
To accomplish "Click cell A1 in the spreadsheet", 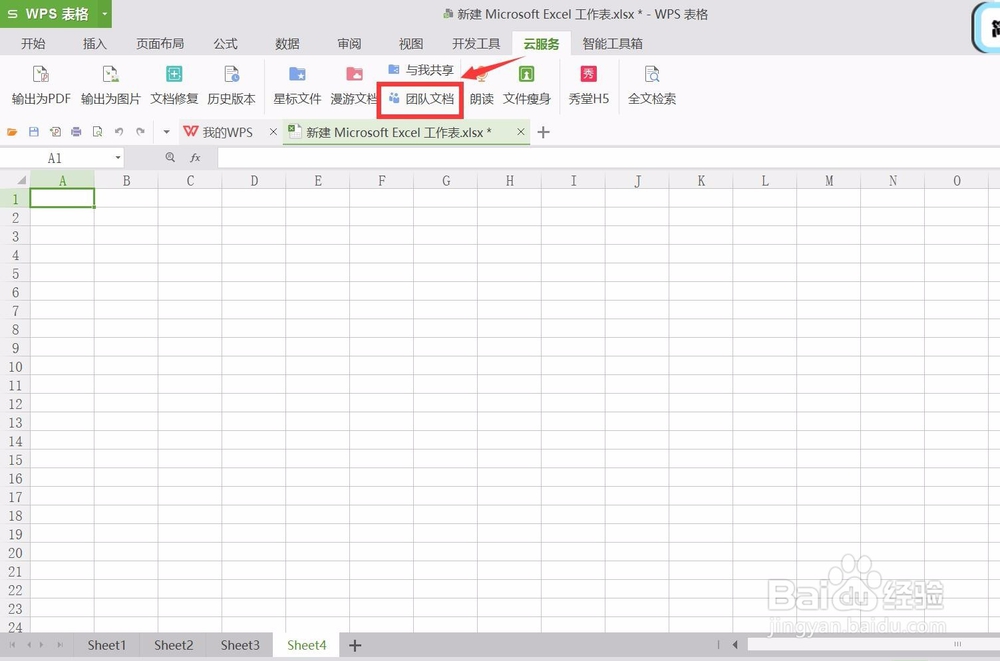I will (x=62, y=197).
